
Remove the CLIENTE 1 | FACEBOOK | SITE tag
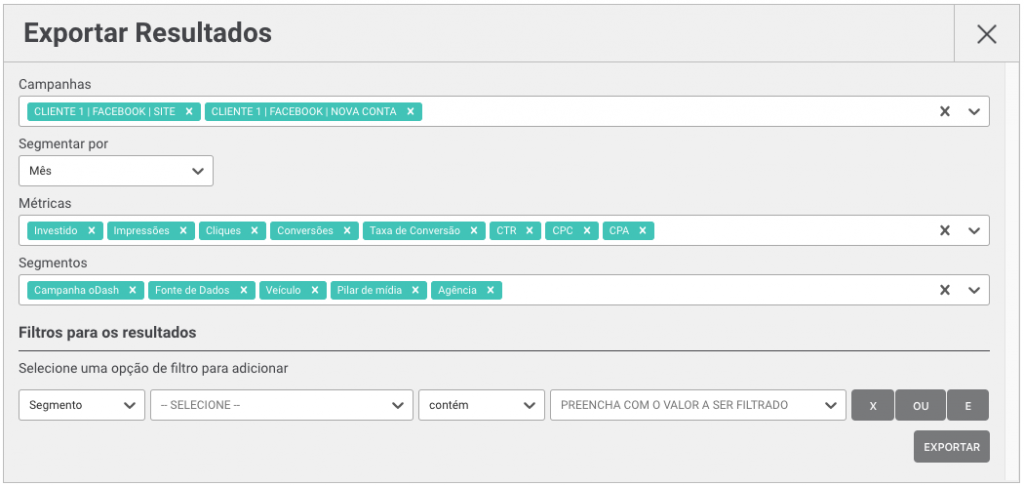pyautogui.click(x=189, y=112)
